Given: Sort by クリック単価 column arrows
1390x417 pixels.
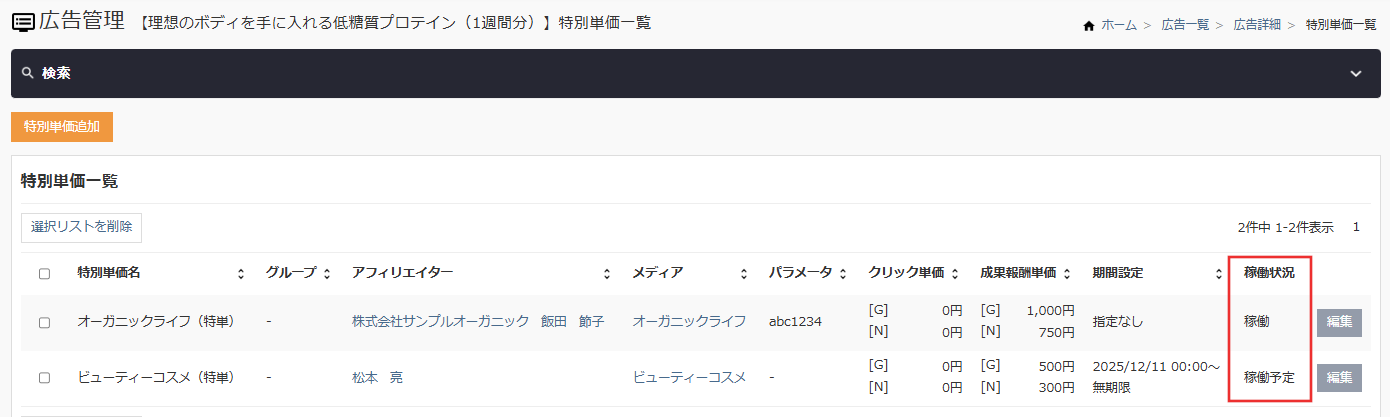Looking at the screenshot, I should pyautogui.click(x=955, y=273).
